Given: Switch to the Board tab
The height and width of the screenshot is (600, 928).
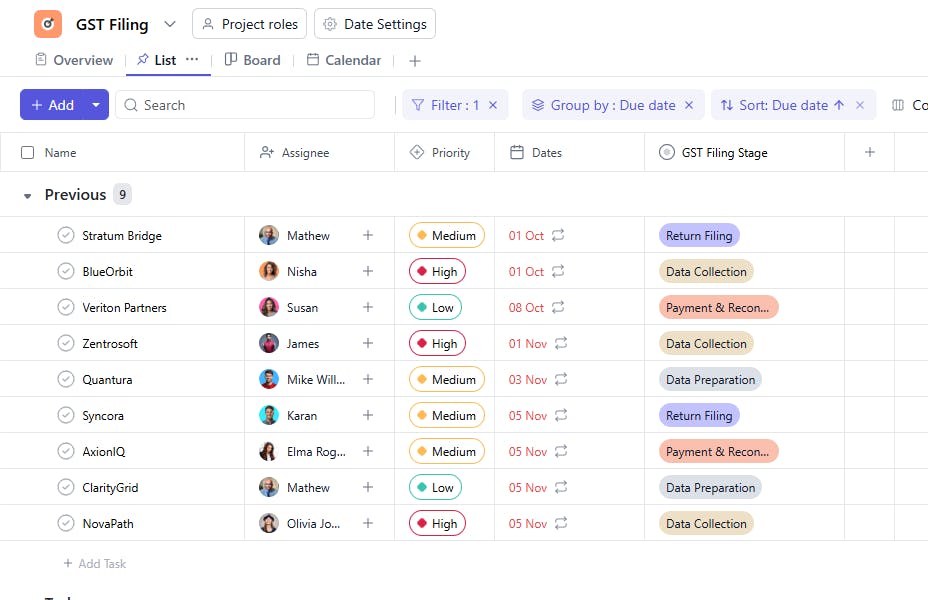Looking at the screenshot, I should tap(252, 60).
